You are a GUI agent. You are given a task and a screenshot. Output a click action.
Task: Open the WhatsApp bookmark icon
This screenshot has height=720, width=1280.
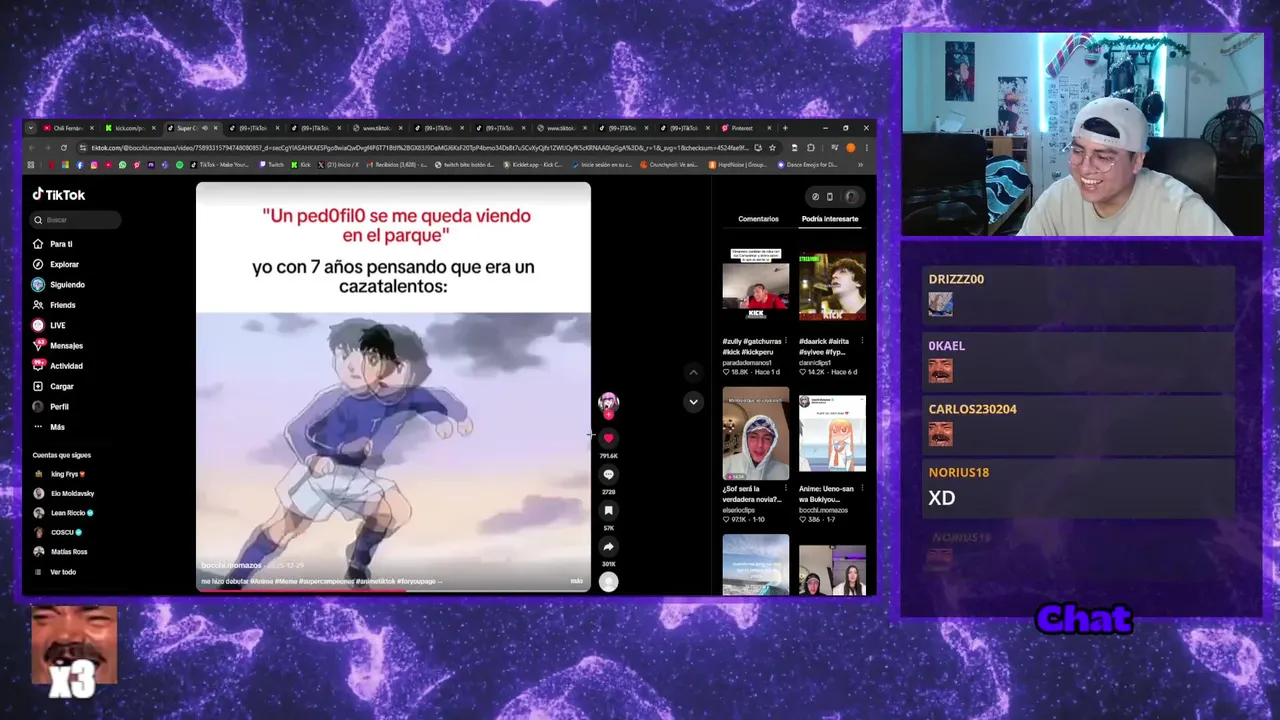pyautogui.click(x=122, y=165)
